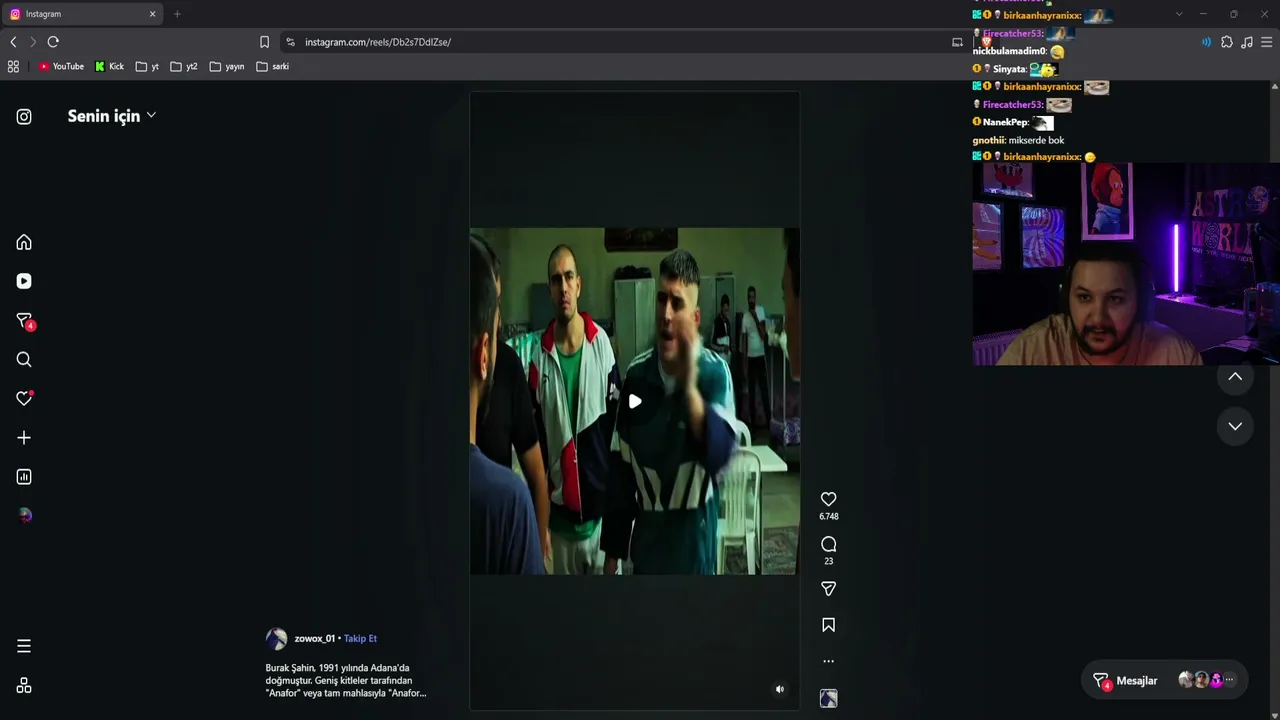Open Instagram home from the sidebar
Screen dimensions: 1280x720
[24, 243]
